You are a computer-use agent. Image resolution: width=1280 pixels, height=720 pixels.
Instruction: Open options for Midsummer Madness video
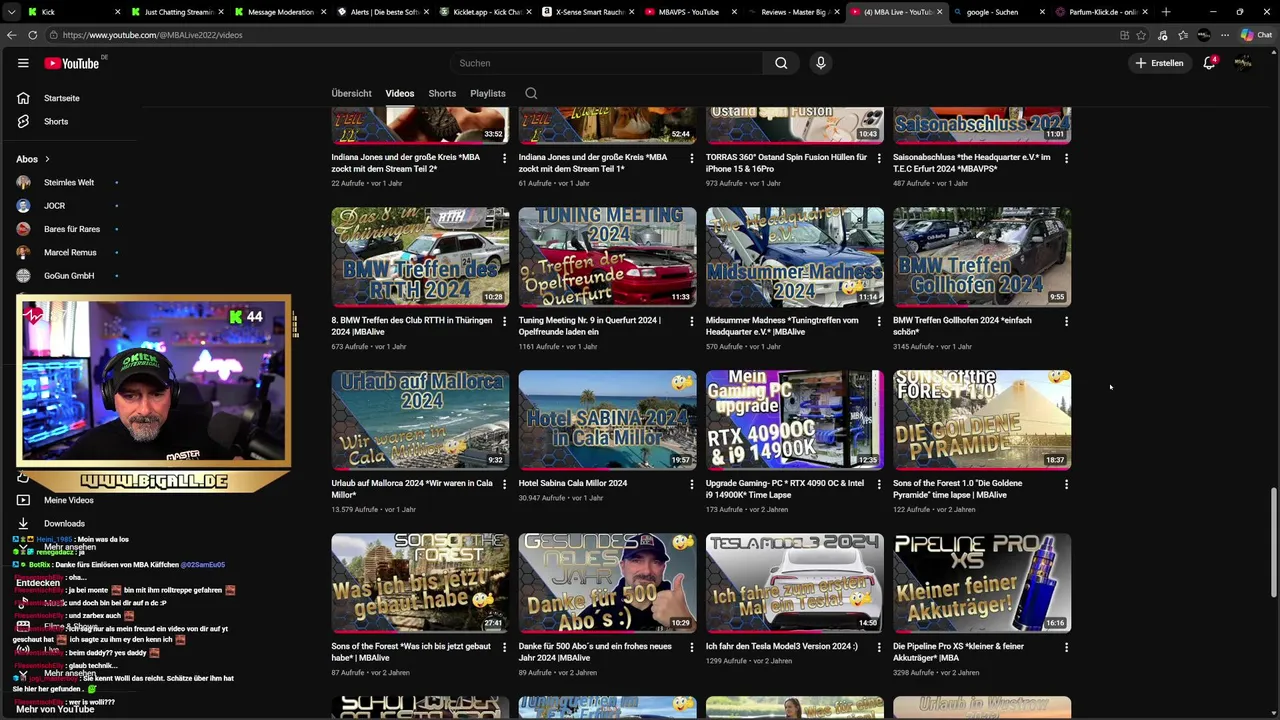(879, 321)
